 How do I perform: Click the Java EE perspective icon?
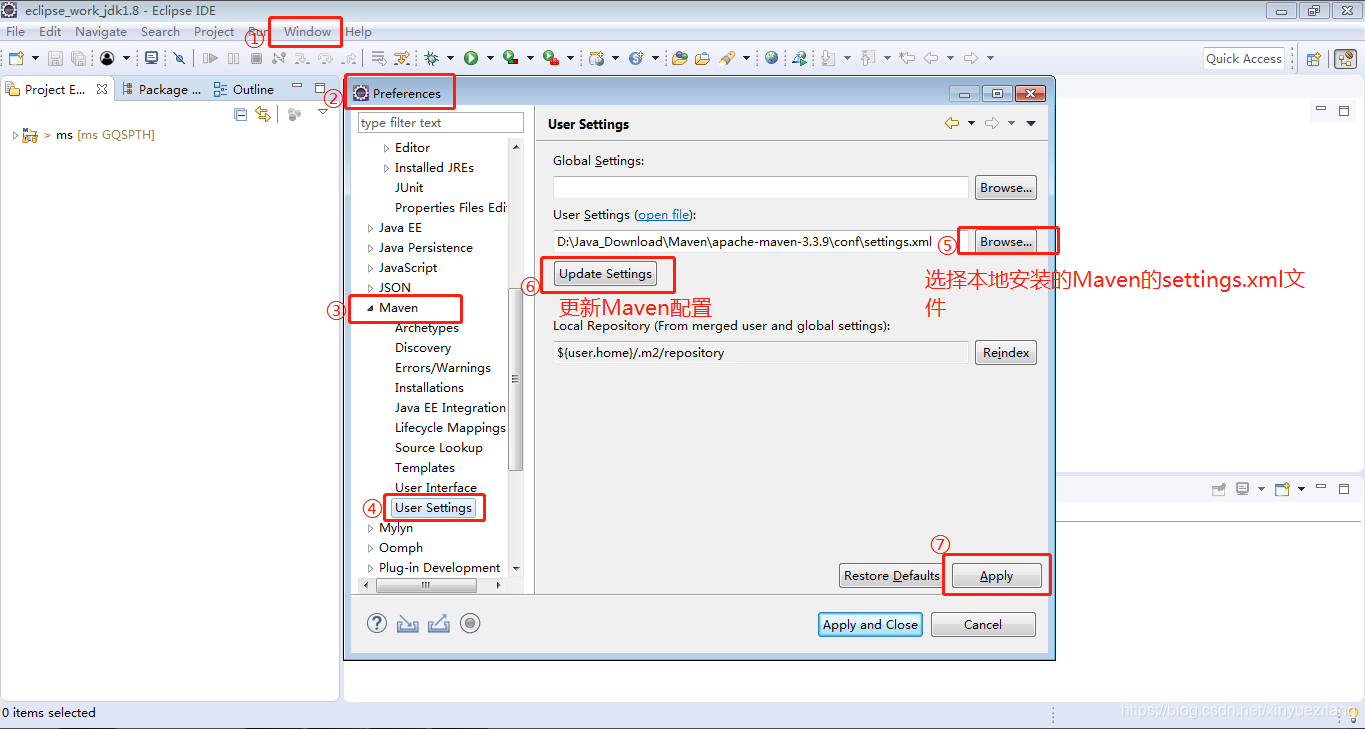1346,58
